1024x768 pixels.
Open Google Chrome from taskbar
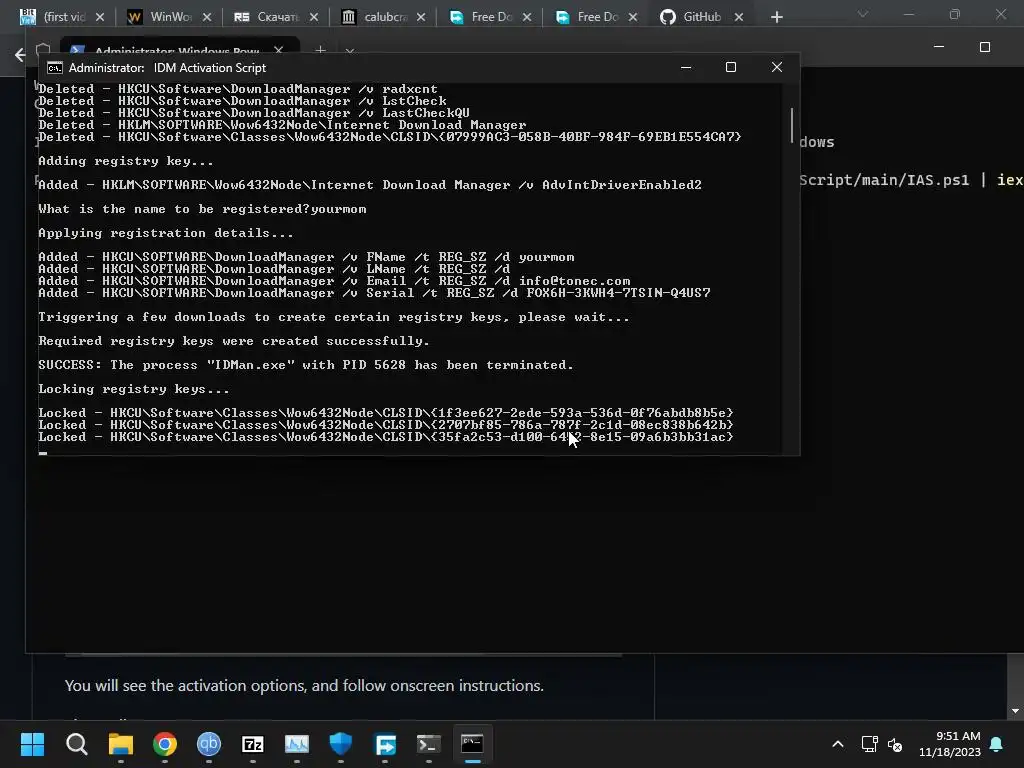pos(165,744)
